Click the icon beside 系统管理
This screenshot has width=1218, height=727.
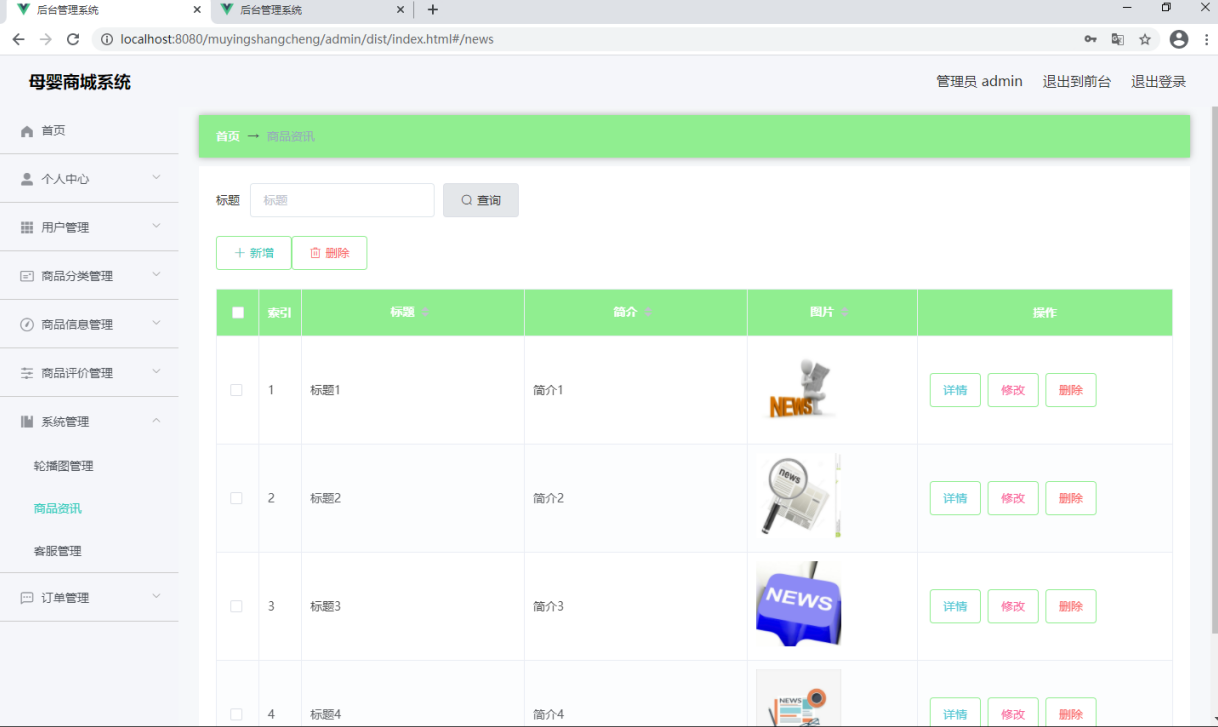(x=27, y=422)
